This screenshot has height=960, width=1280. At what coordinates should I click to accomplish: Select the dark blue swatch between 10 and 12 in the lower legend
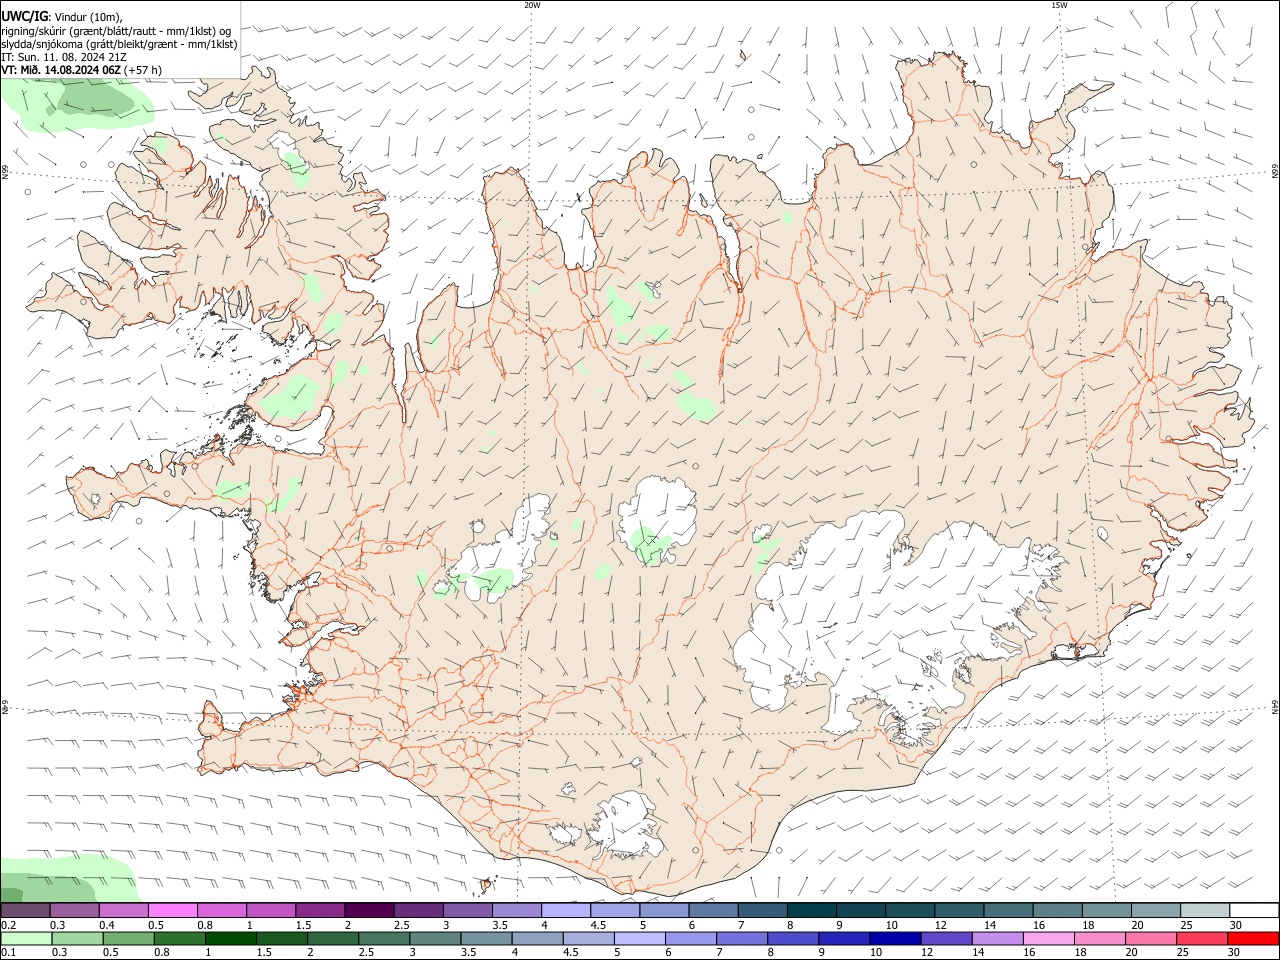pos(894,939)
